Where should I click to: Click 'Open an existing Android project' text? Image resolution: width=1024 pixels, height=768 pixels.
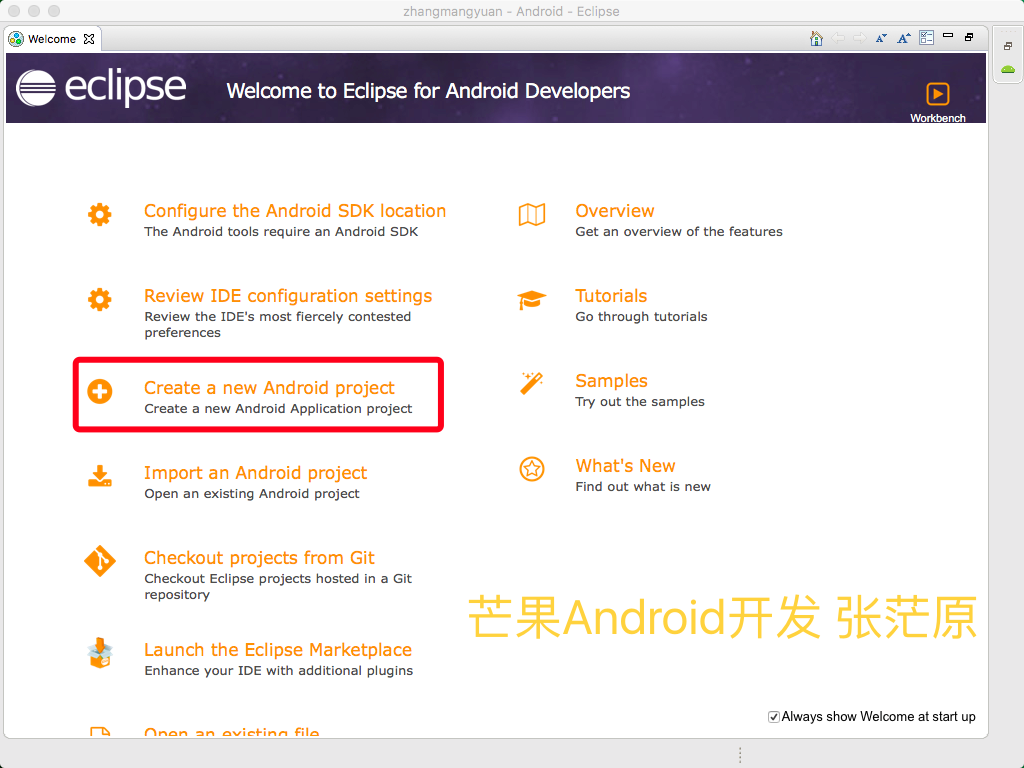[251, 494]
